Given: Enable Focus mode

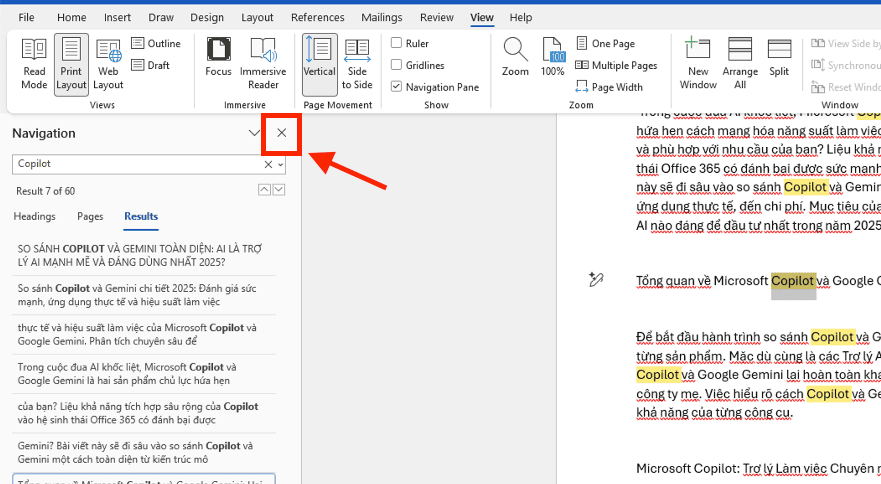Looking at the screenshot, I should (218, 57).
